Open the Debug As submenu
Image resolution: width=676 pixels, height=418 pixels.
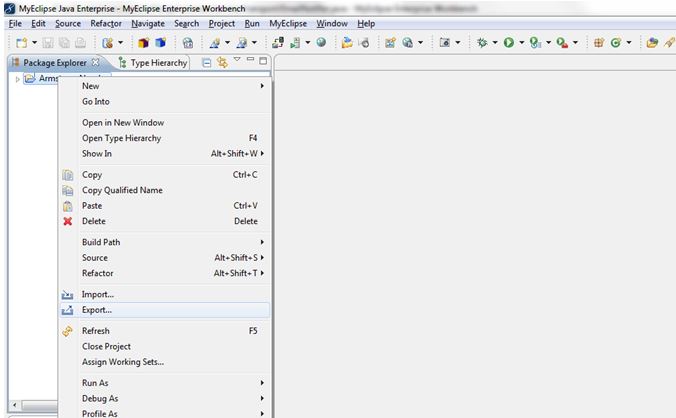click(164, 399)
